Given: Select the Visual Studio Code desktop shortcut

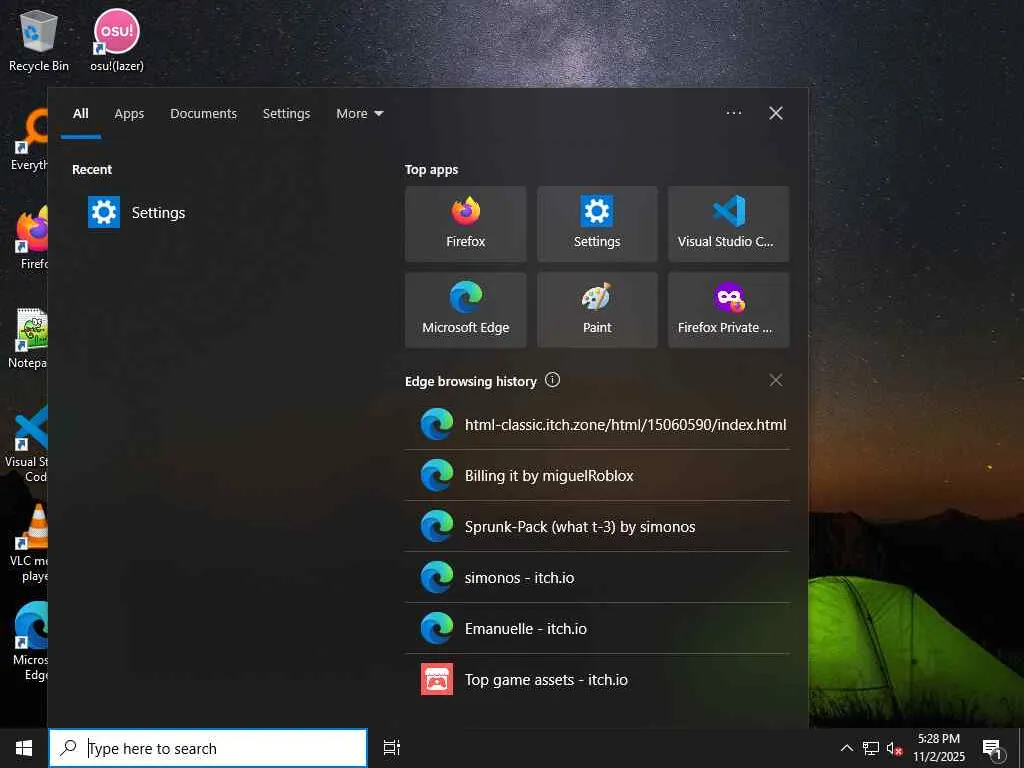Looking at the screenshot, I should [x=27, y=444].
